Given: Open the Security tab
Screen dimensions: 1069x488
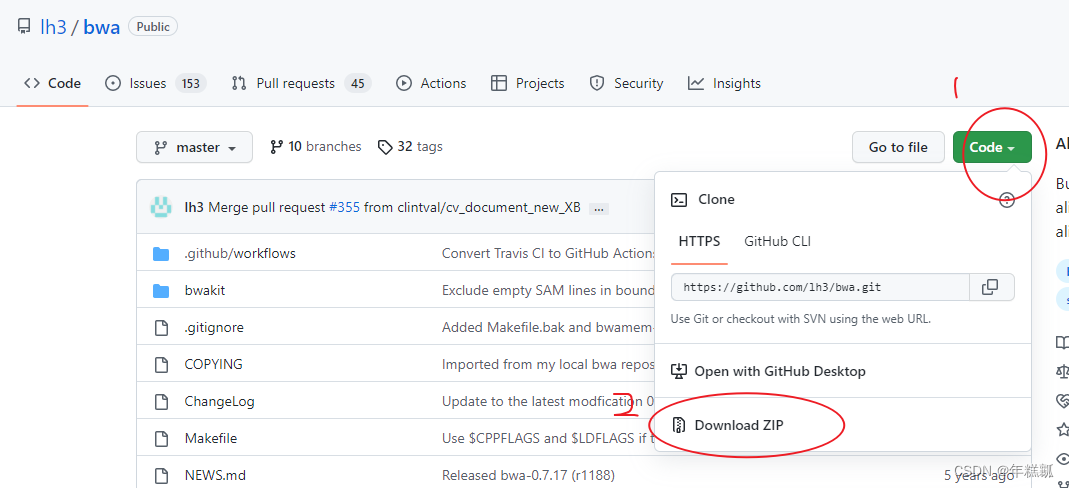Looking at the screenshot, I should 627,83.
